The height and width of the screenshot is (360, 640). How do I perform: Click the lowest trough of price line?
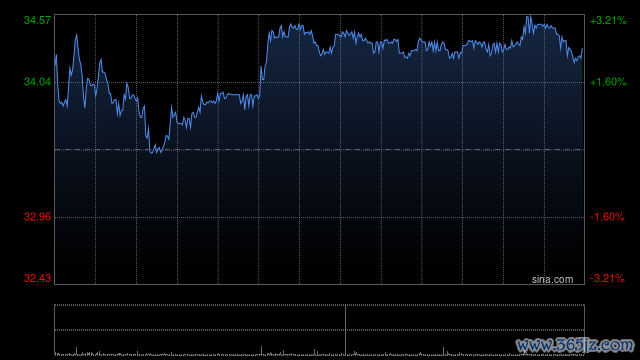[x=157, y=152]
